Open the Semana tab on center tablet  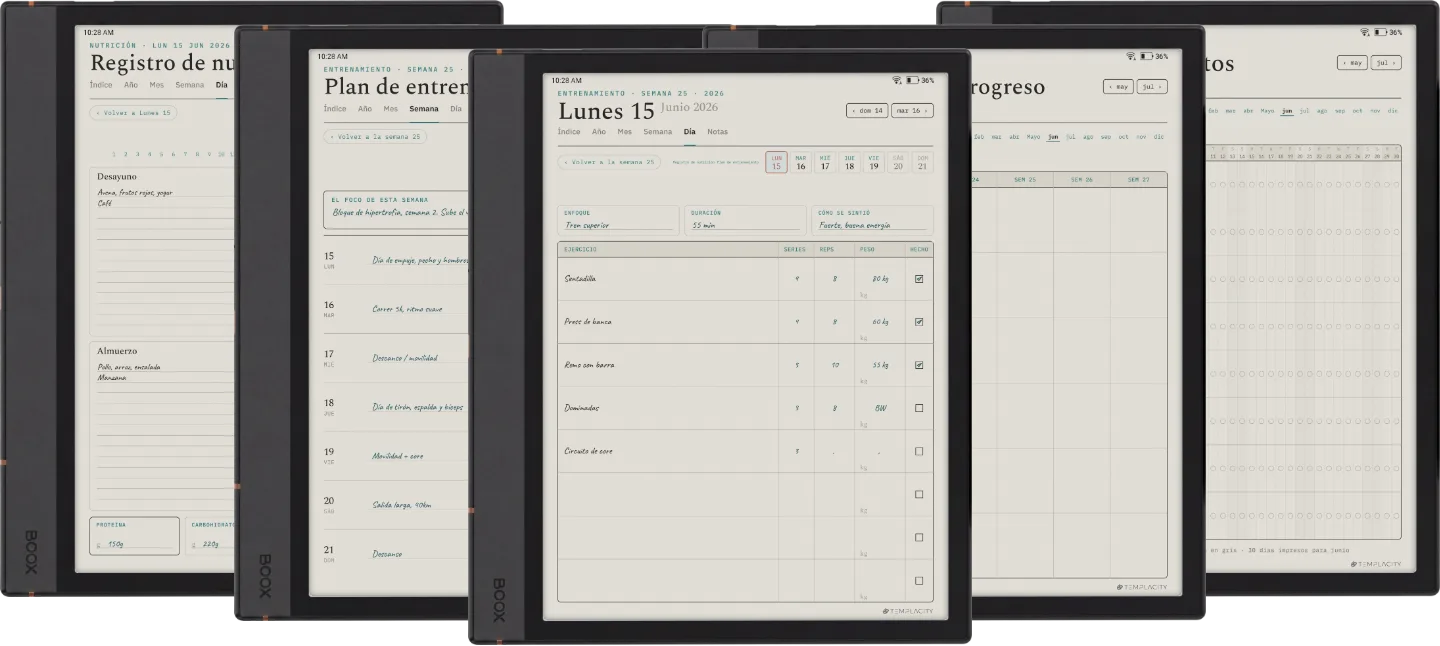pos(657,132)
